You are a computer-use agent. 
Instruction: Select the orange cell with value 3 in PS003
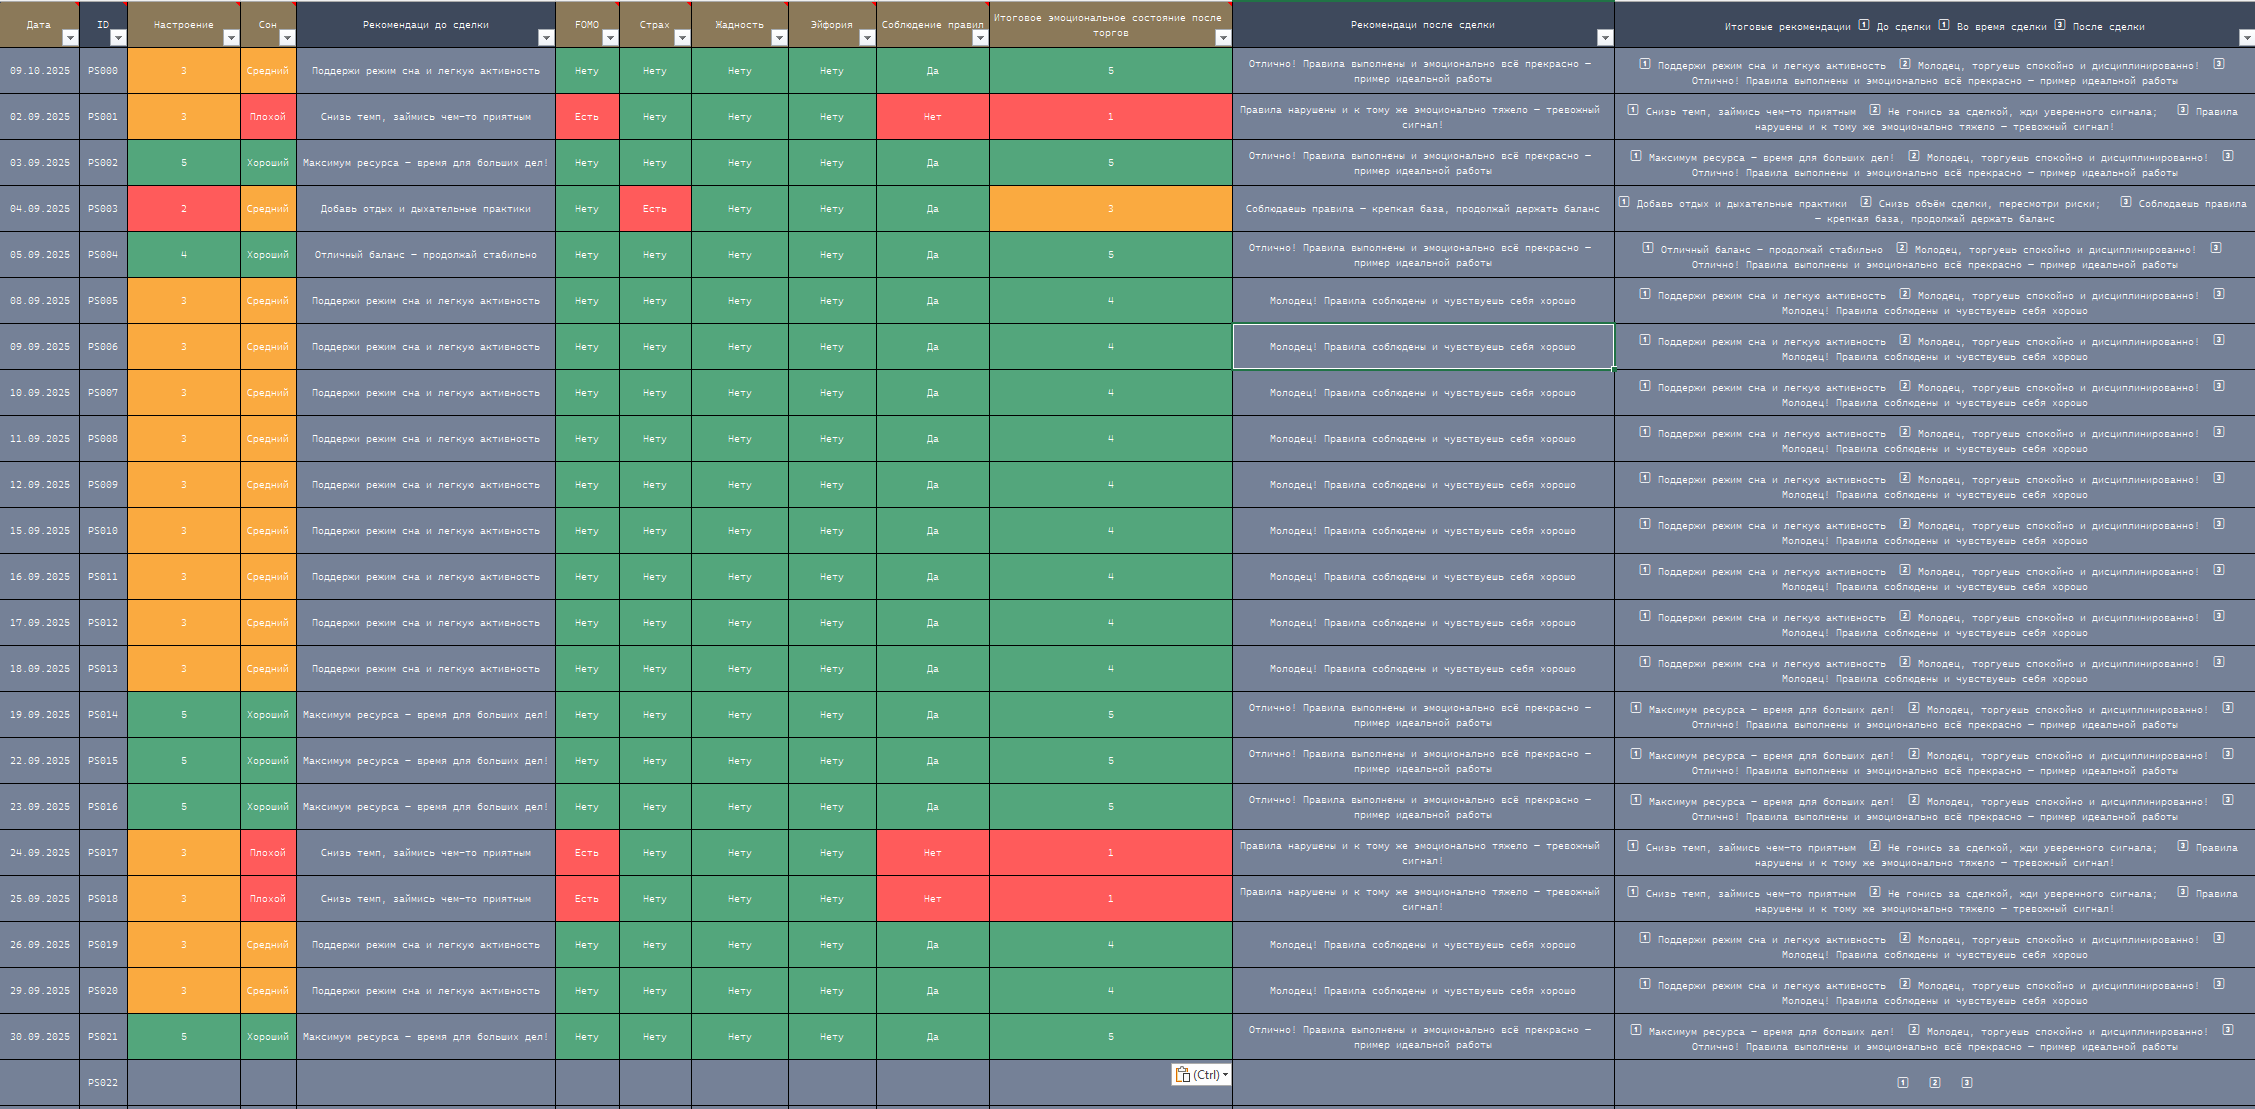click(x=1110, y=209)
